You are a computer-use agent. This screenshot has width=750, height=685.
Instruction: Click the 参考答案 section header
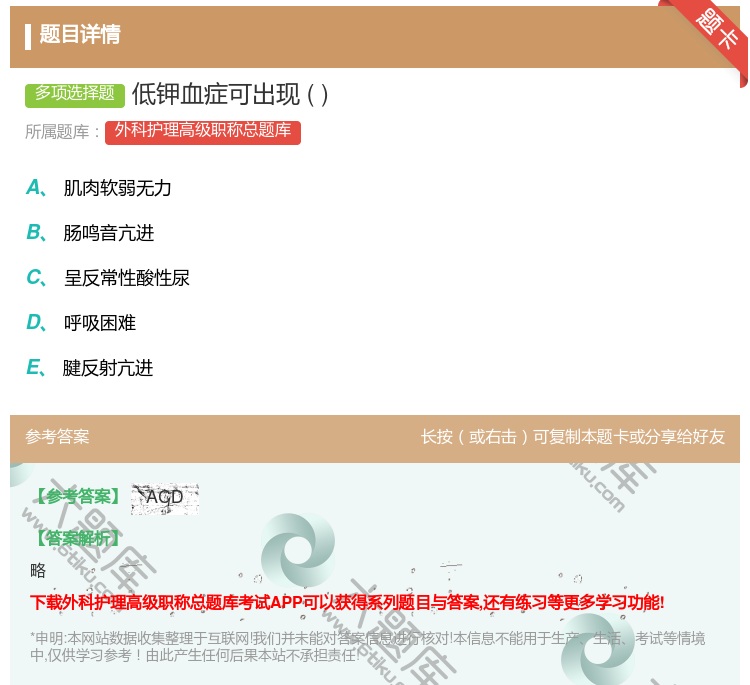coord(57,437)
